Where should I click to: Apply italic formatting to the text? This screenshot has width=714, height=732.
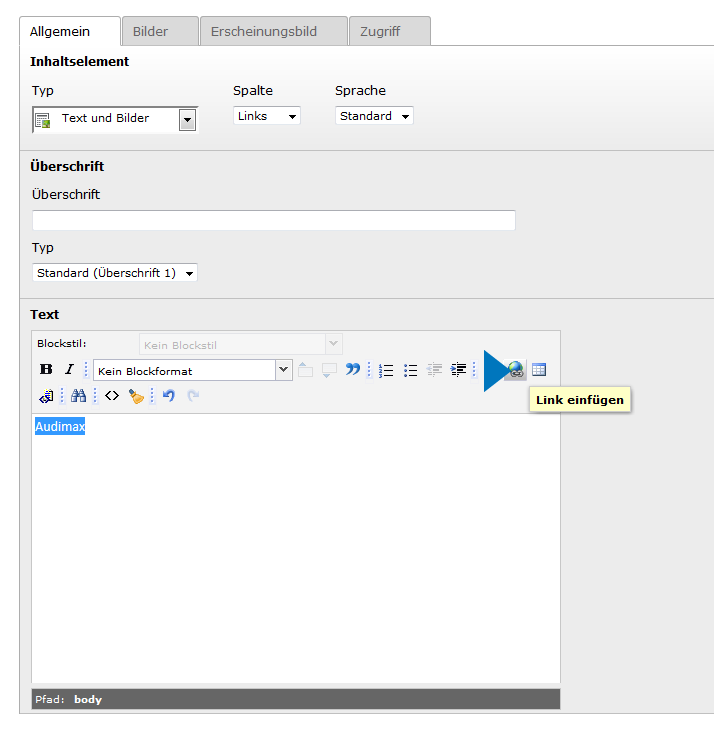69,370
